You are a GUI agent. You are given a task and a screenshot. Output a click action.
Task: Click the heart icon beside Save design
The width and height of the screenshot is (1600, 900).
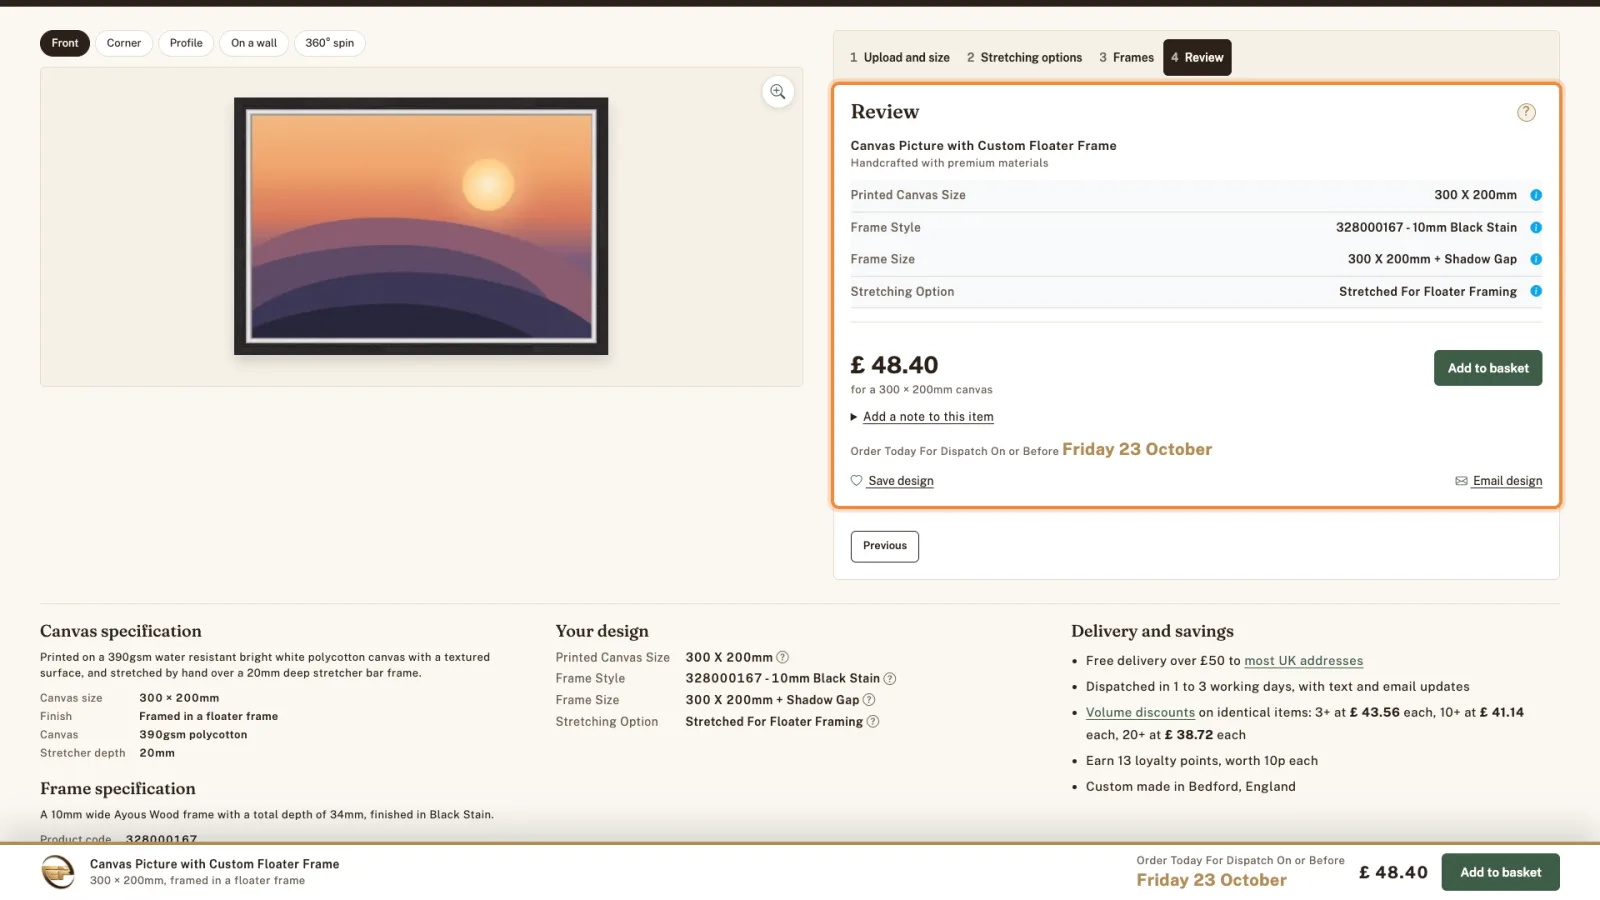pyautogui.click(x=857, y=481)
